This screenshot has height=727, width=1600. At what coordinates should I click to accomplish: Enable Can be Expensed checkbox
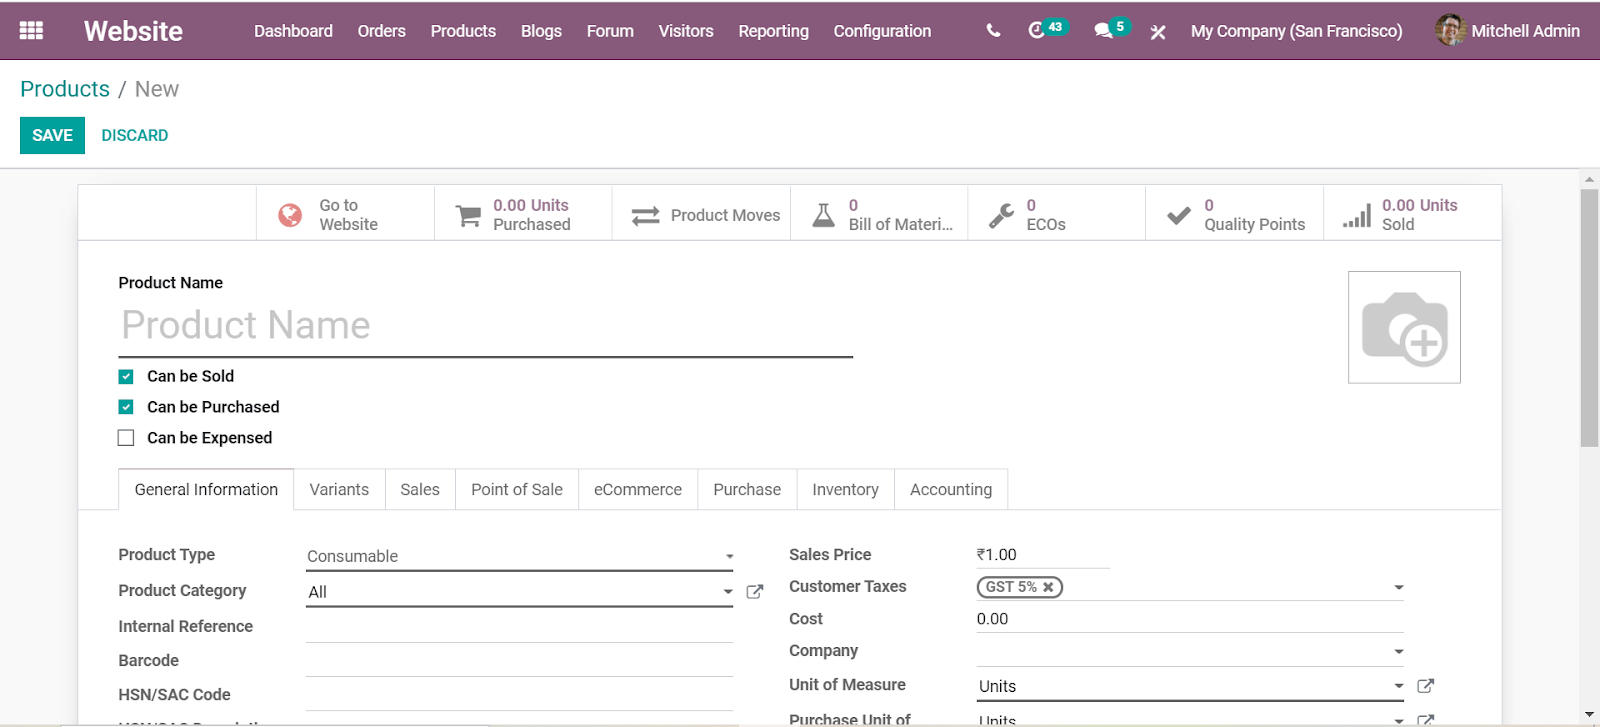click(126, 438)
